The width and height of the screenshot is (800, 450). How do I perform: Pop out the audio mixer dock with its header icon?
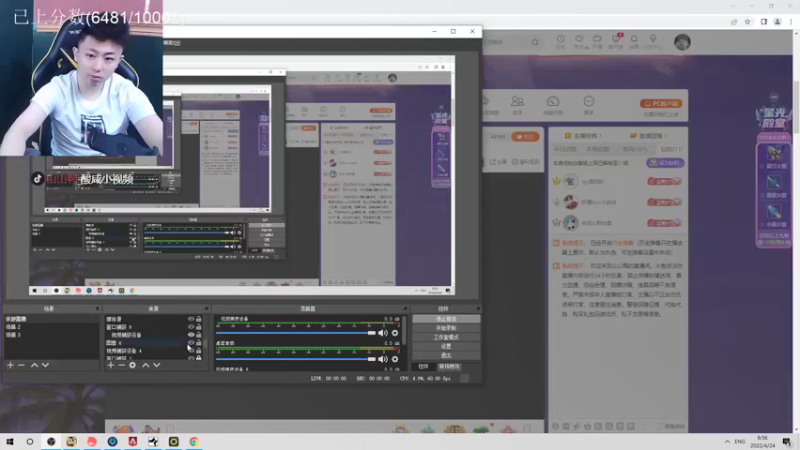(405, 309)
